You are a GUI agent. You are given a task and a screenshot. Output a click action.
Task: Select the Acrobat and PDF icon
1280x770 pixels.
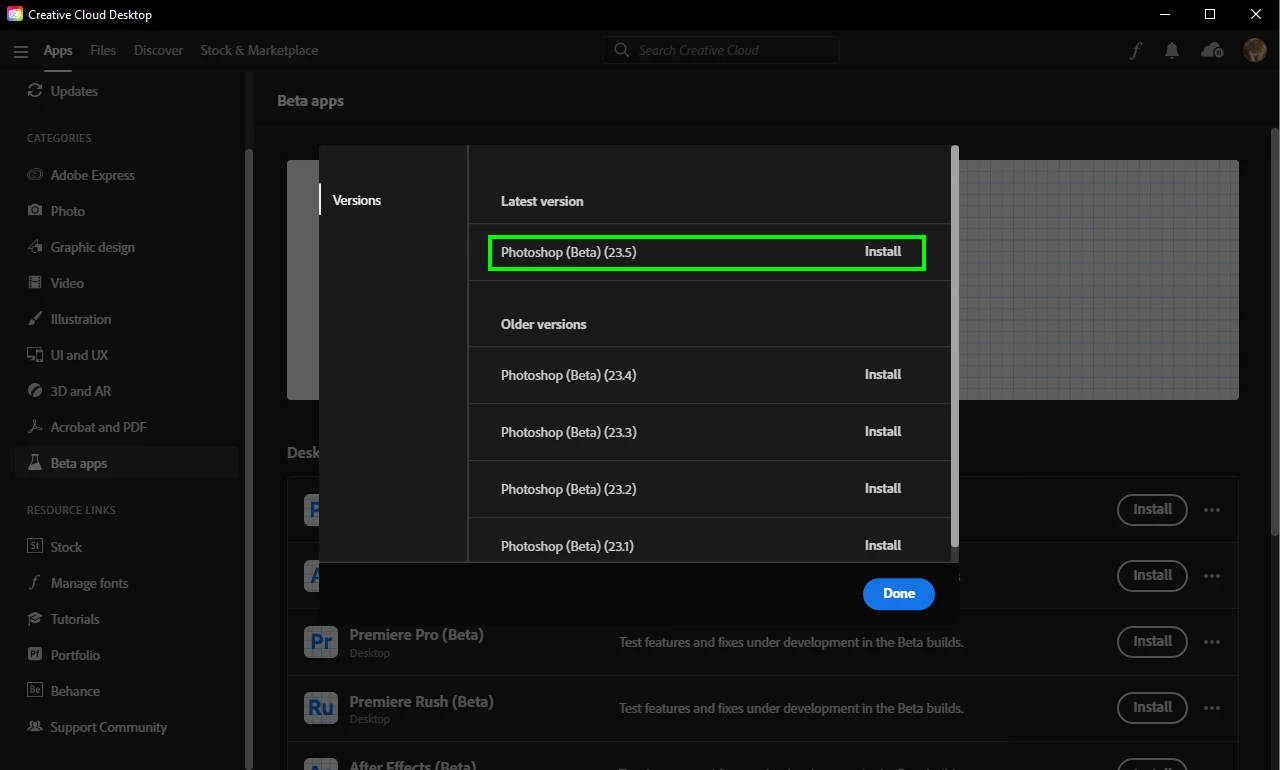click(x=35, y=427)
